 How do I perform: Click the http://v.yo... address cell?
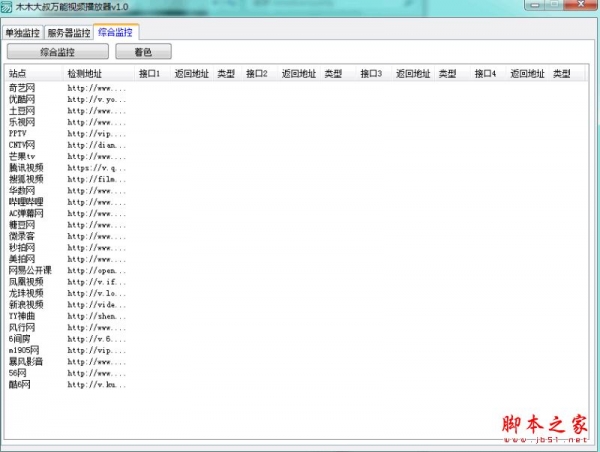[x=96, y=100]
